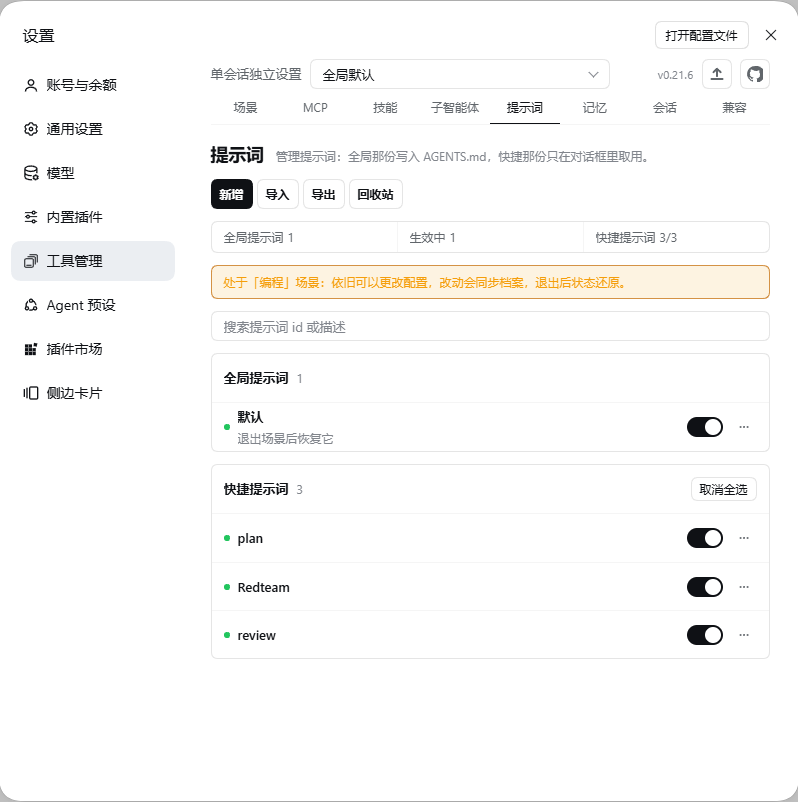Image resolution: width=798 pixels, height=802 pixels.
Task: Switch to the MCP tab
Action: (x=315, y=108)
